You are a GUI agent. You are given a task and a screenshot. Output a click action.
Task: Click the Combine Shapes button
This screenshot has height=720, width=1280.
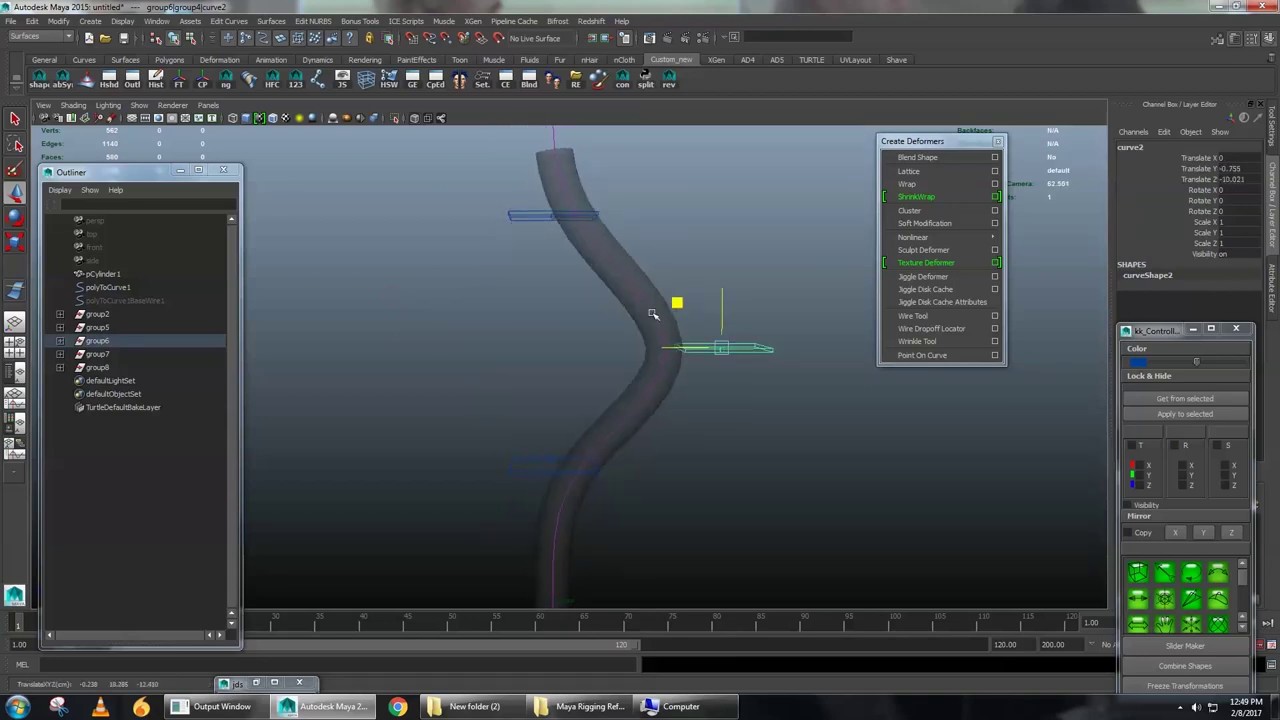pyautogui.click(x=1185, y=666)
